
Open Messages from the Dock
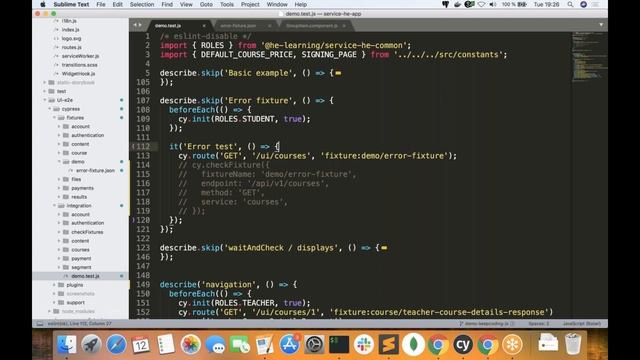click(x=215, y=344)
